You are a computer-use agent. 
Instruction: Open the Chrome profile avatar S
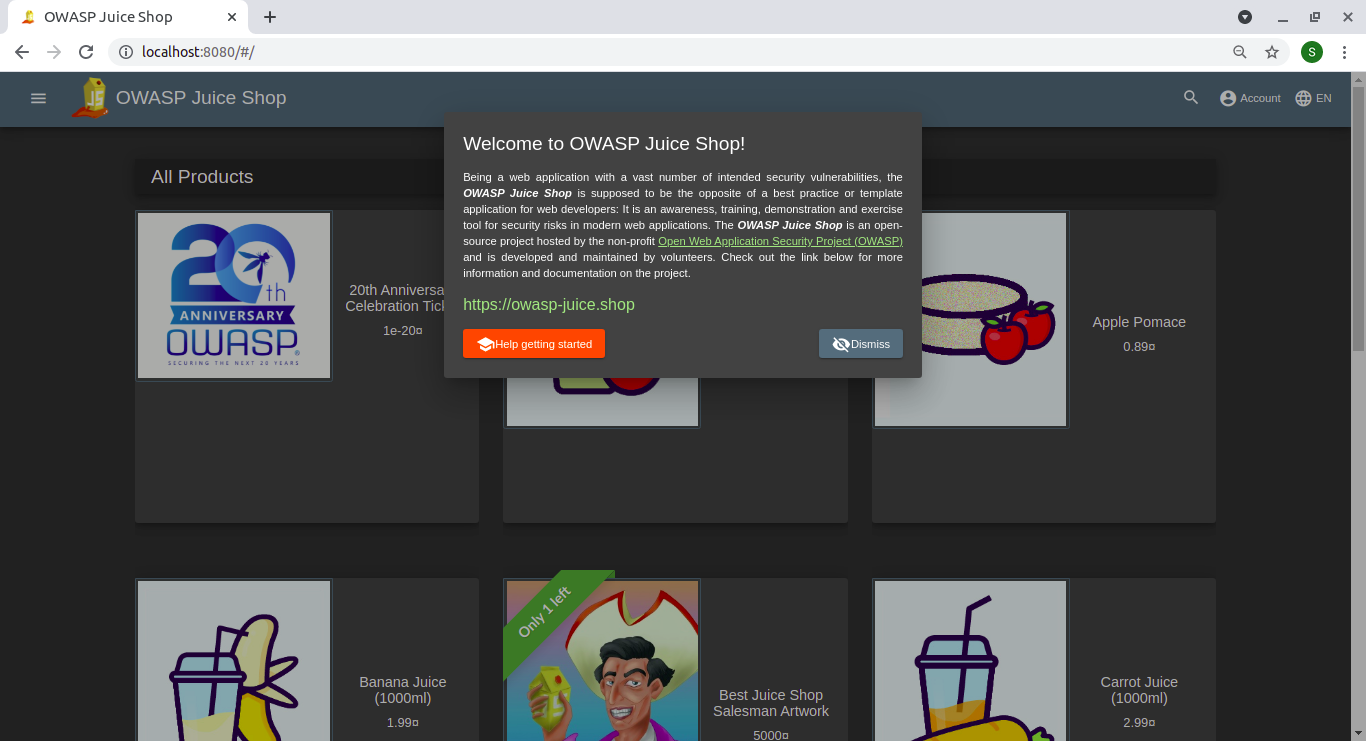pos(1312,52)
